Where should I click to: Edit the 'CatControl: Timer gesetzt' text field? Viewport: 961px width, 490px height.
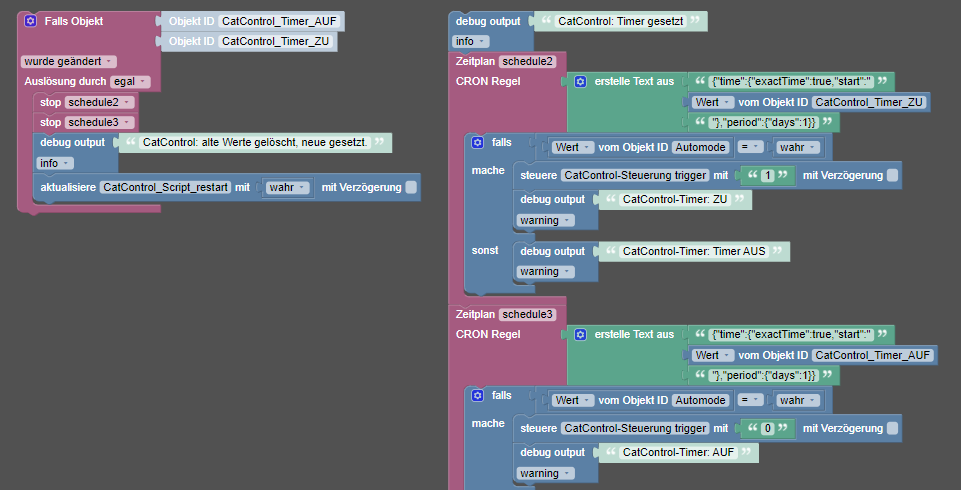(x=621, y=21)
